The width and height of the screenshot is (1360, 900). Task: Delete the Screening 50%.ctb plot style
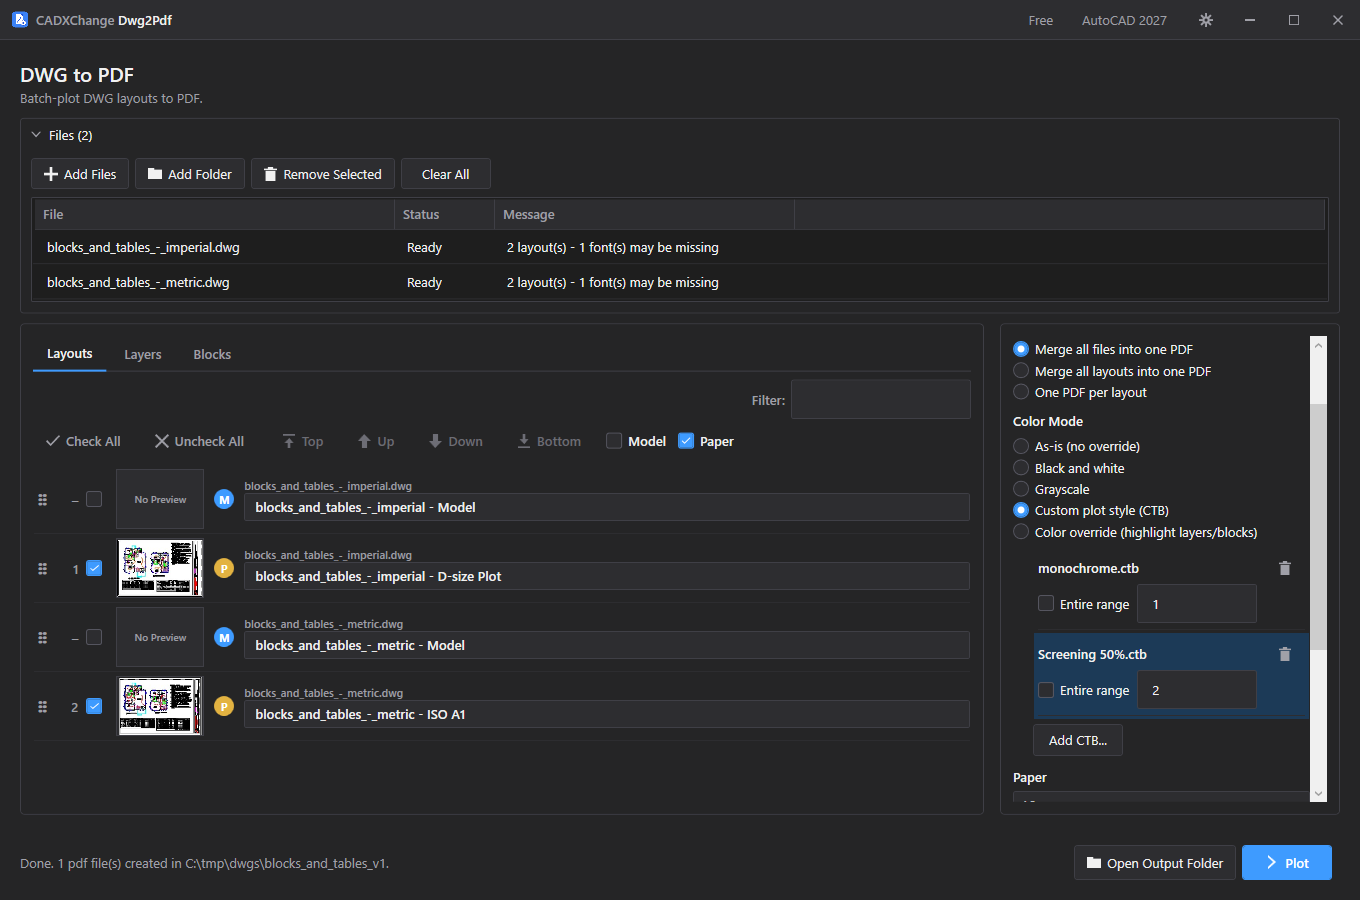[x=1285, y=654]
